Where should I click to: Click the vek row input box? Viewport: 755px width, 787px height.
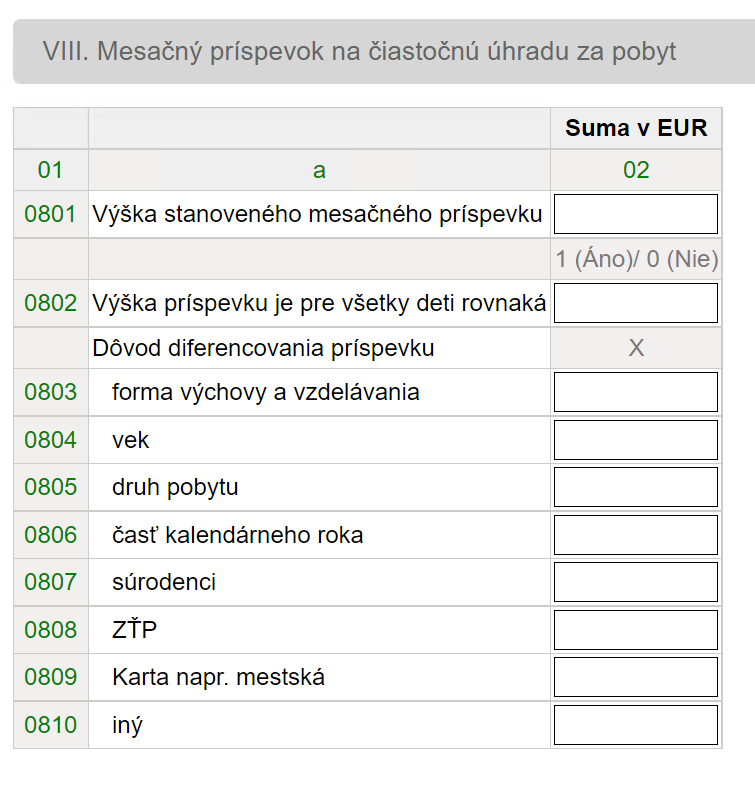click(636, 440)
